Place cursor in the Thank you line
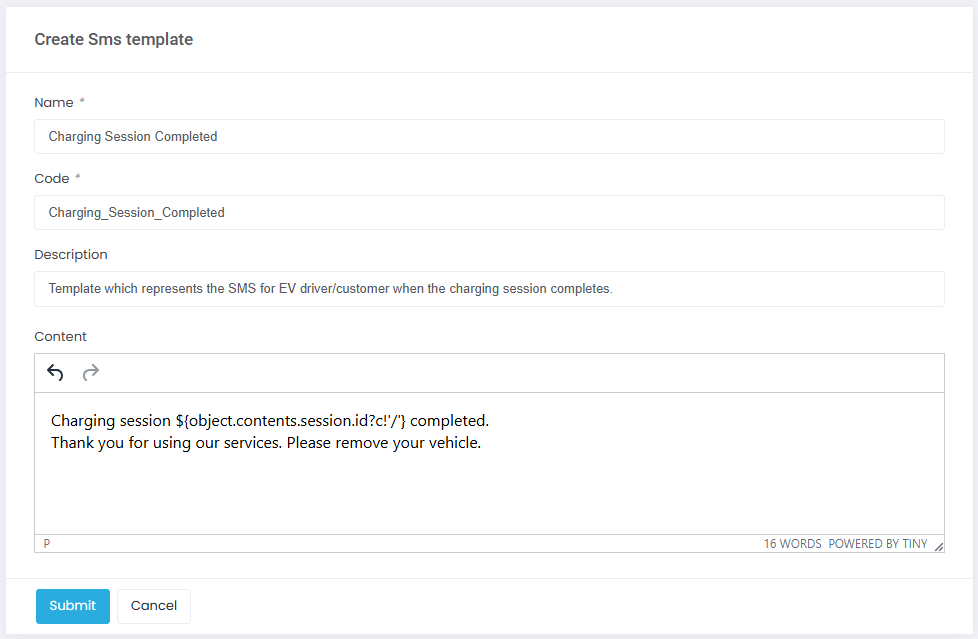Screen dimensions: 978x639 [x=266, y=443]
